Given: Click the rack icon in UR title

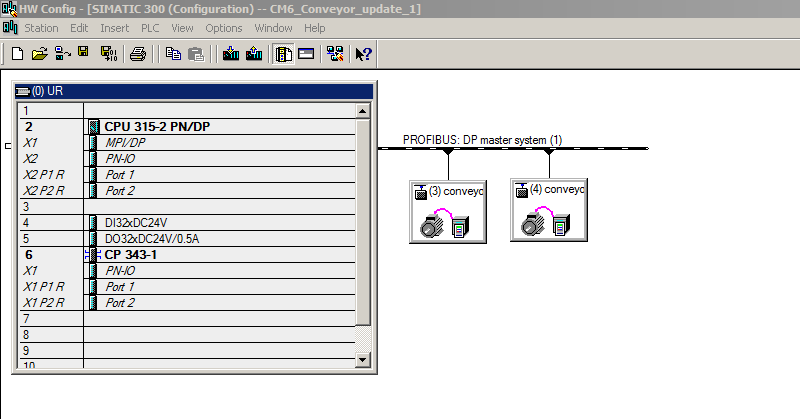Looking at the screenshot, I should pyautogui.click(x=23, y=91).
